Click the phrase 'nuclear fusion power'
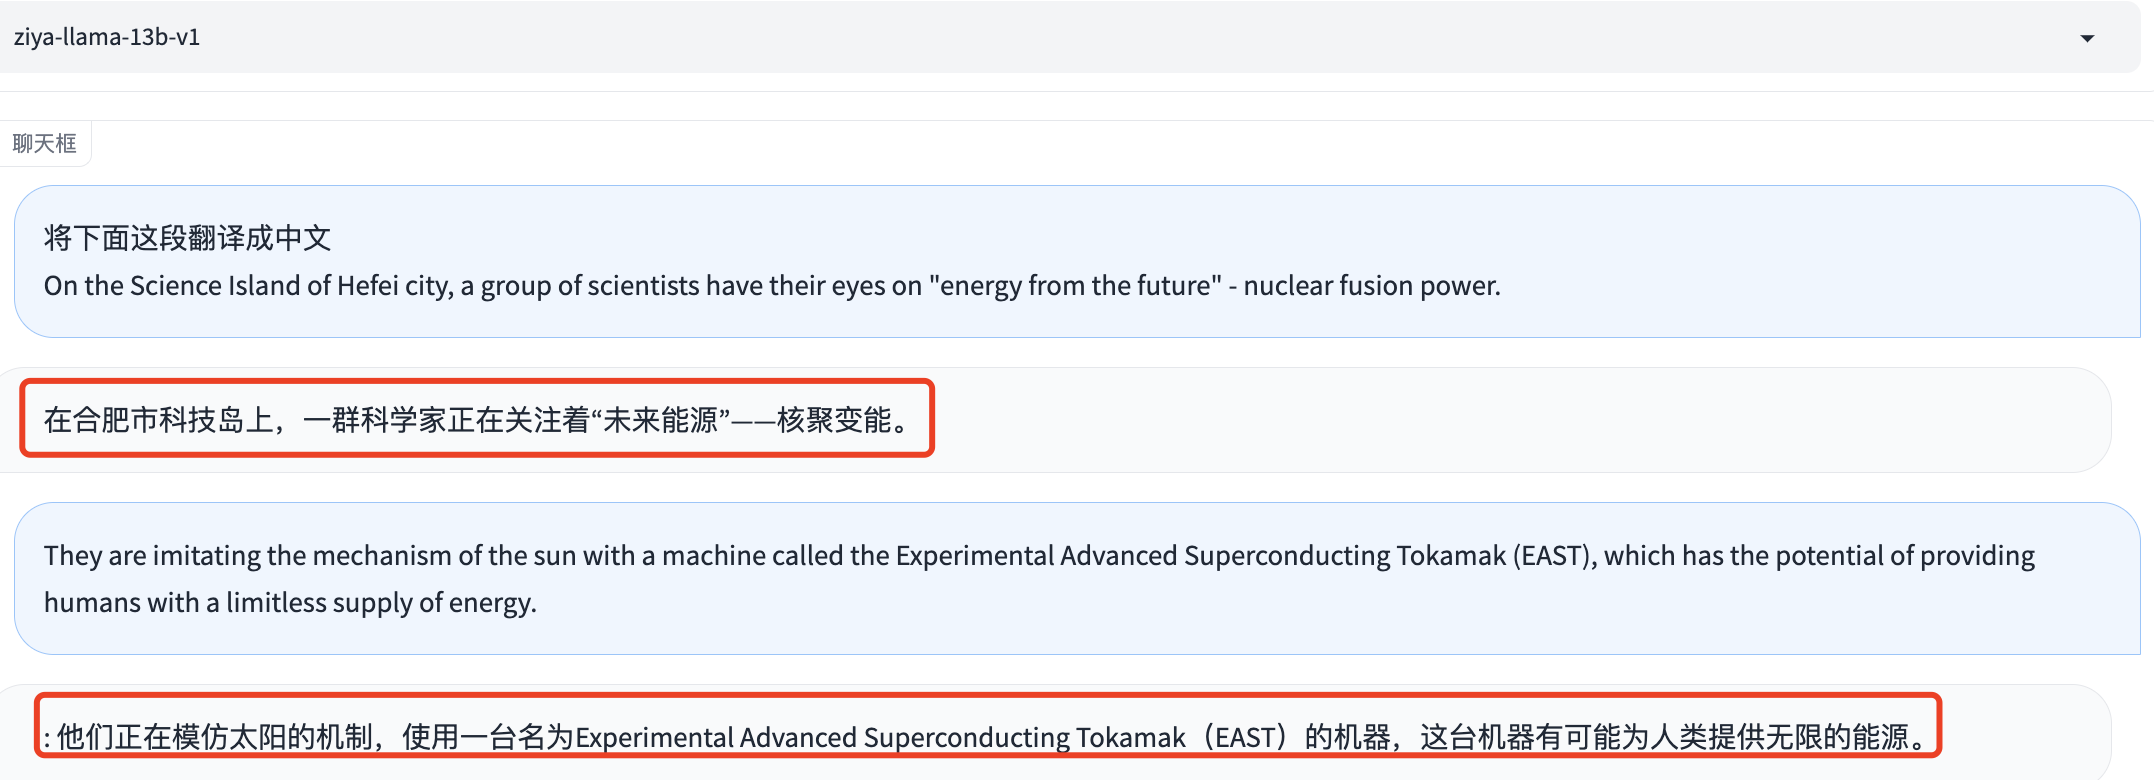This screenshot has height=780, width=2154. (x=1372, y=286)
